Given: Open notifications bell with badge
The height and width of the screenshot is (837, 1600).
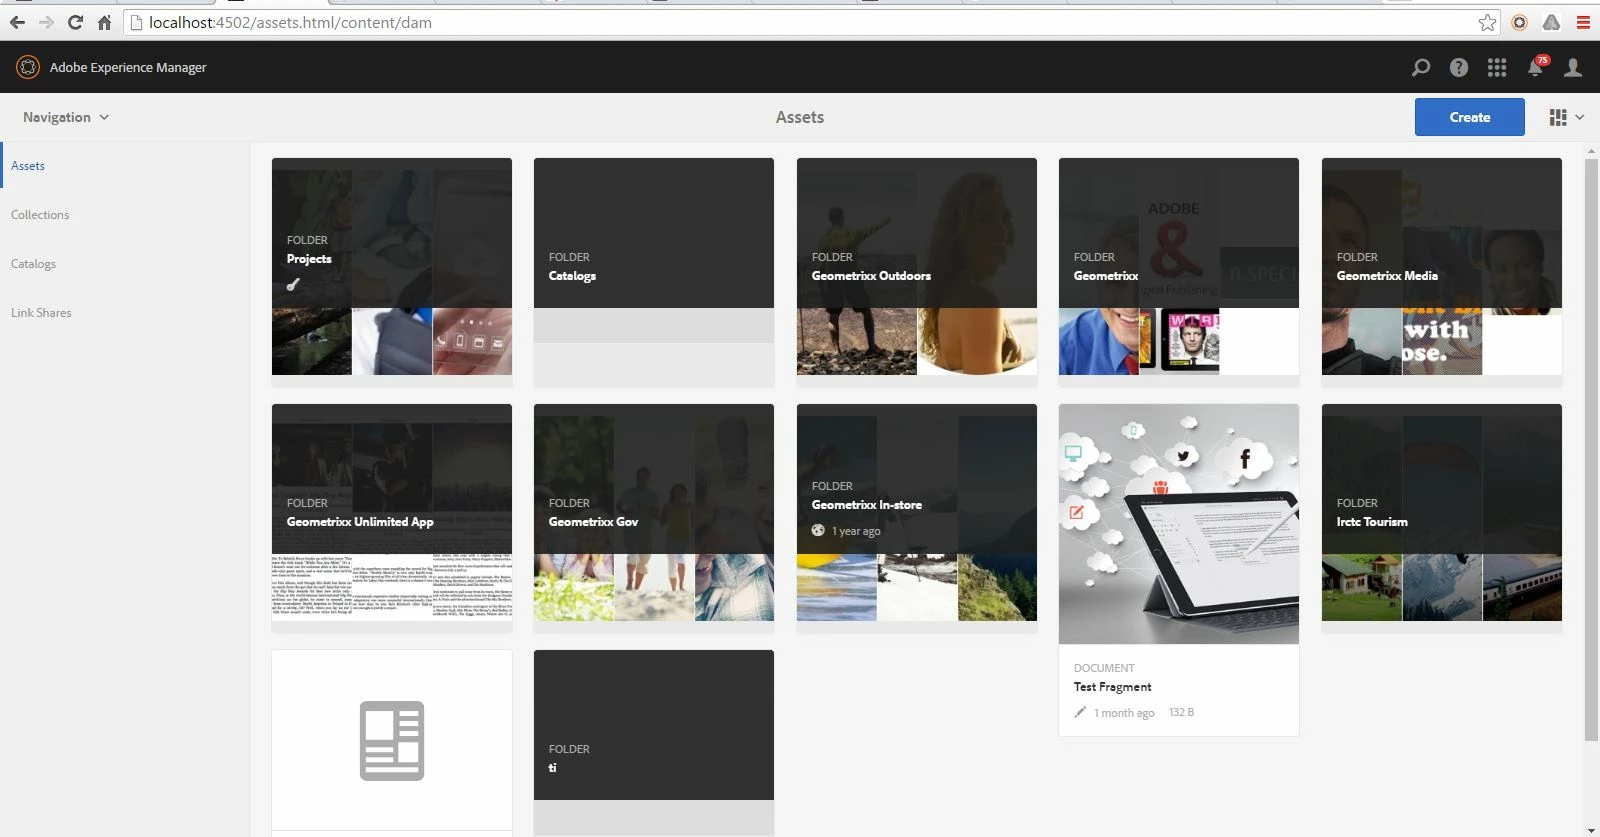Looking at the screenshot, I should pos(1537,66).
